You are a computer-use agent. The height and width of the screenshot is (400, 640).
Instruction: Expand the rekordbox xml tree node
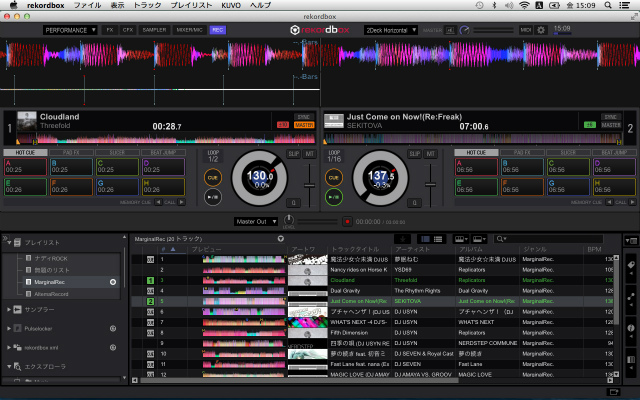point(9,348)
